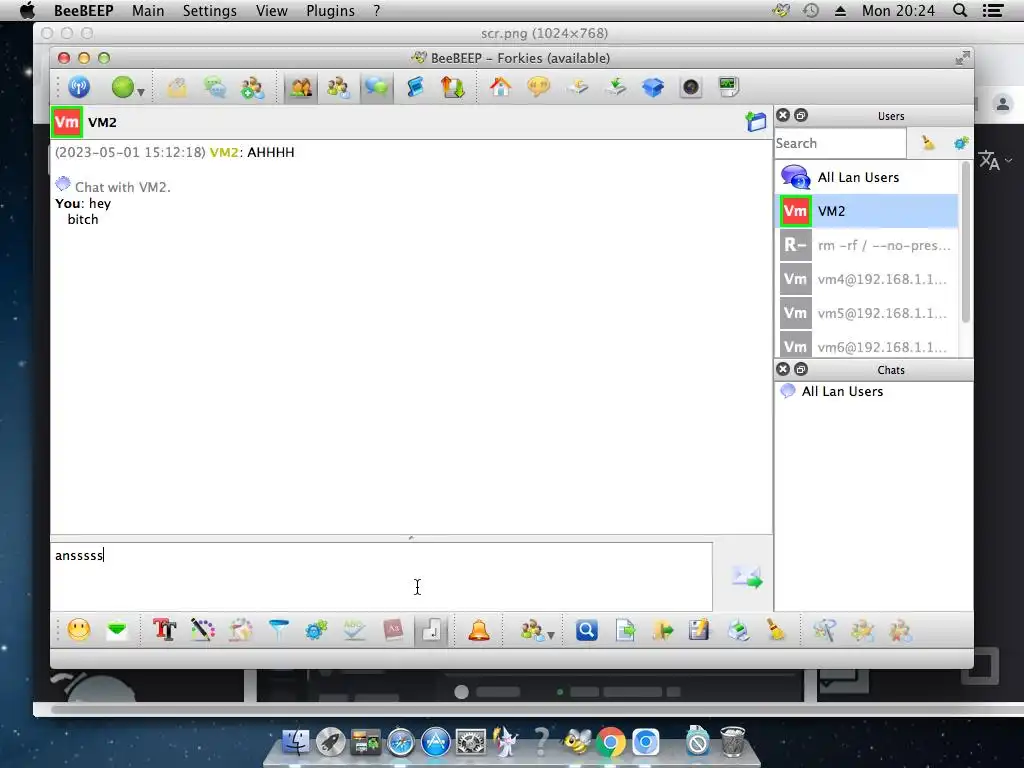Click the save chat notepad icon
The height and width of the screenshot is (768, 1024).
pyautogui.click(x=699, y=630)
